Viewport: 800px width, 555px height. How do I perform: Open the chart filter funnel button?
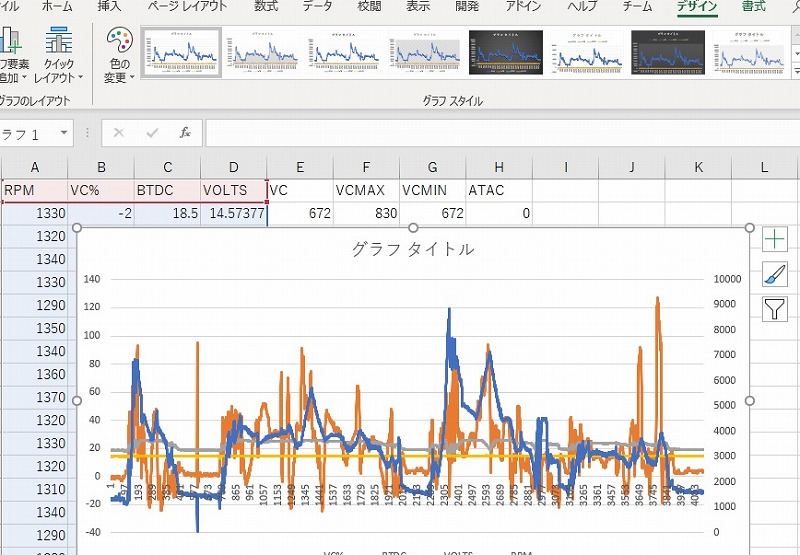click(776, 309)
